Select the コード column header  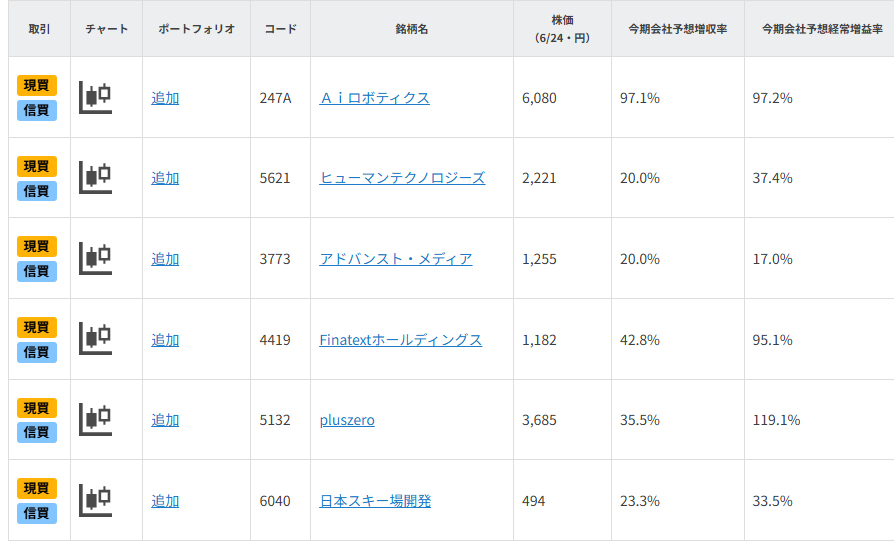pos(281,29)
